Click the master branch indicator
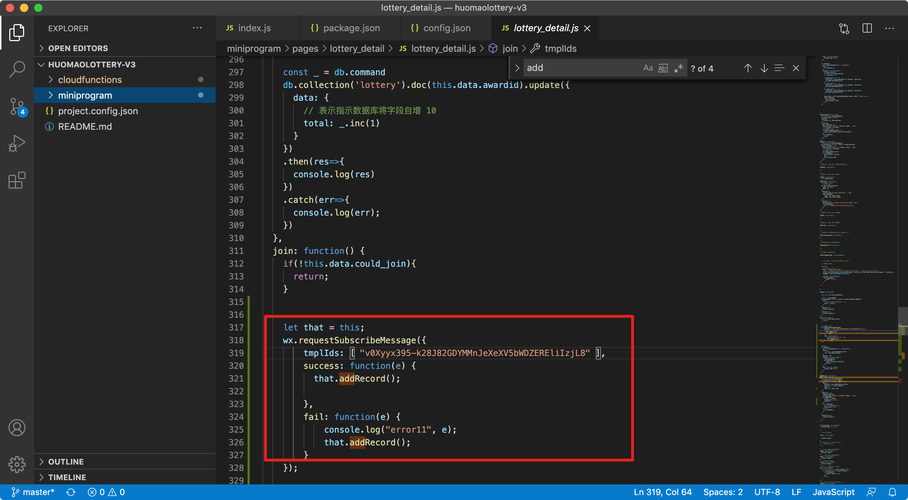This screenshot has height=500, width=908. [32, 492]
